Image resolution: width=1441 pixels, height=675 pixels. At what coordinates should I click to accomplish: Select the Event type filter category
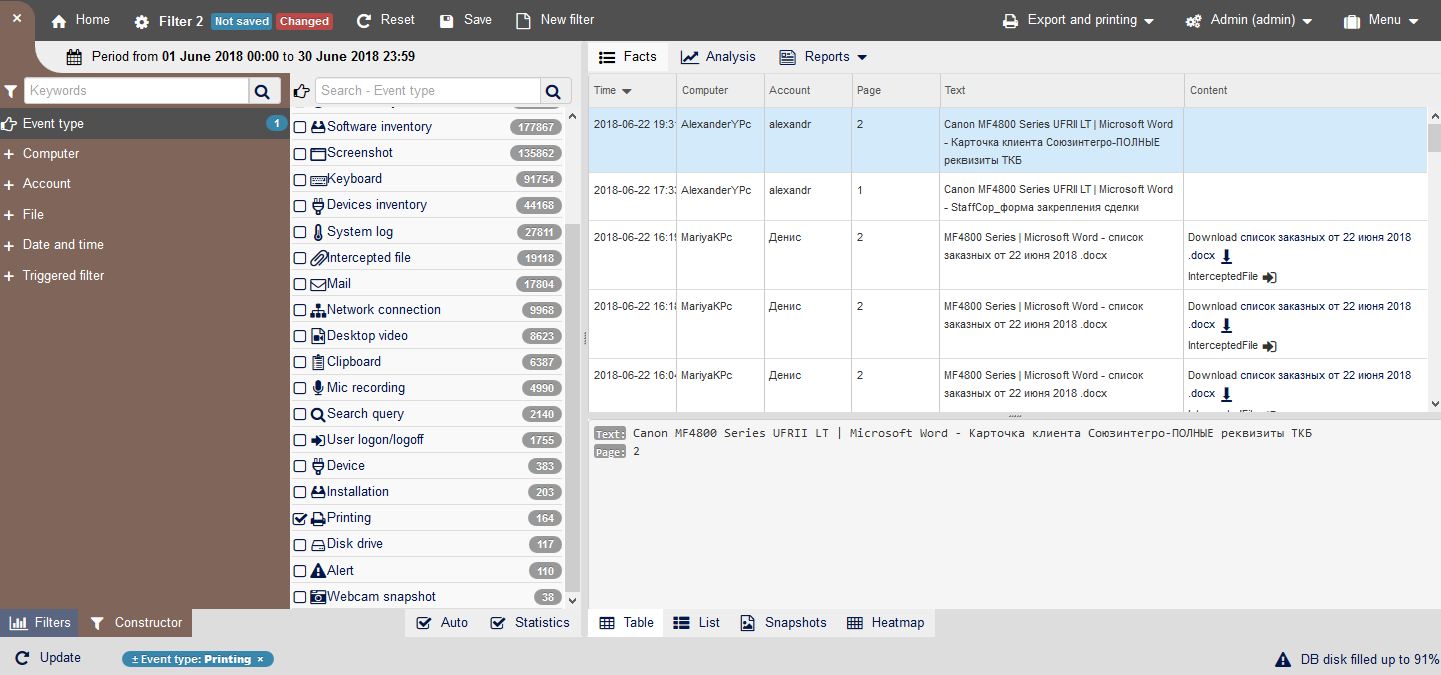coord(144,124)
